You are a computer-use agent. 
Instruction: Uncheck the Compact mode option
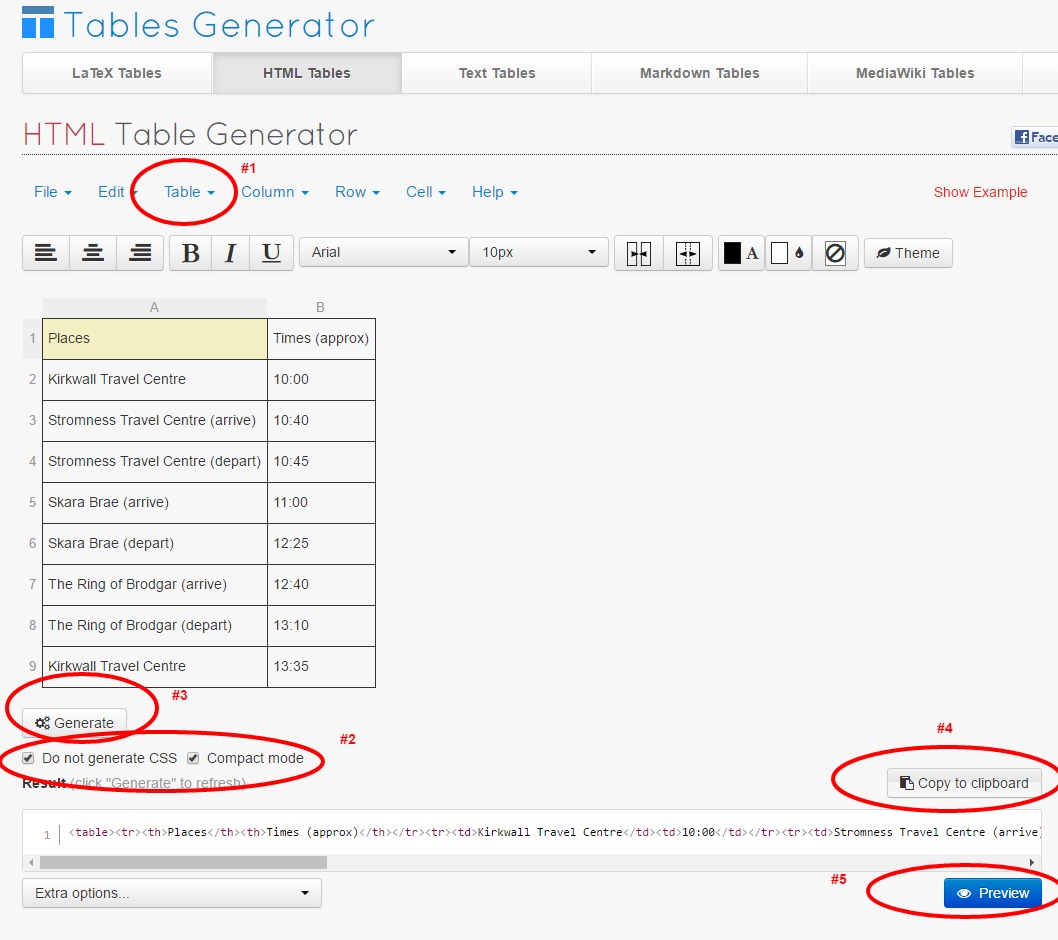[x=193, y=758]
